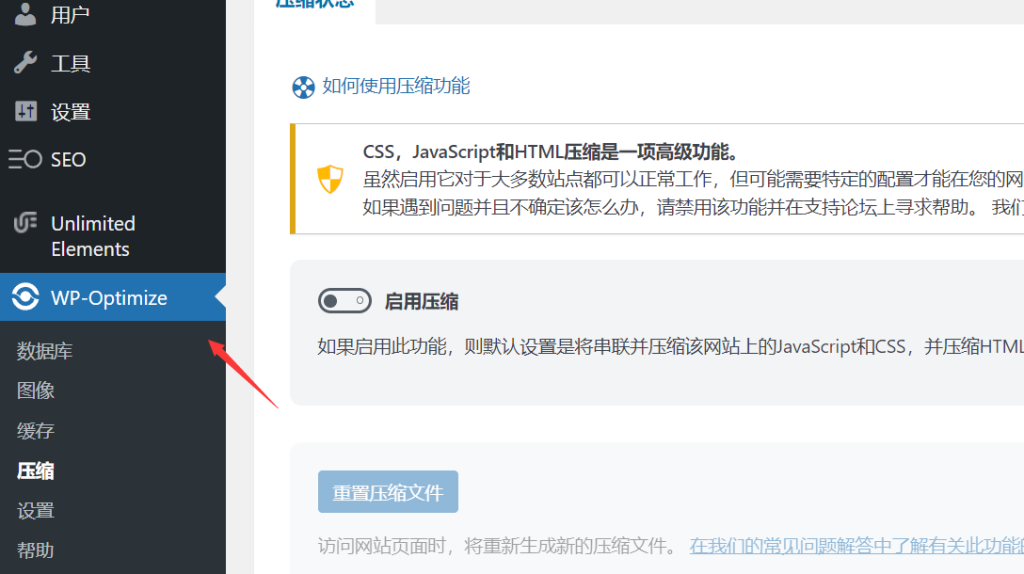Viewport: 1024px width, 574px height.
Task: Open the 帮助 submenu item
Action: click(x=35, y=550)
